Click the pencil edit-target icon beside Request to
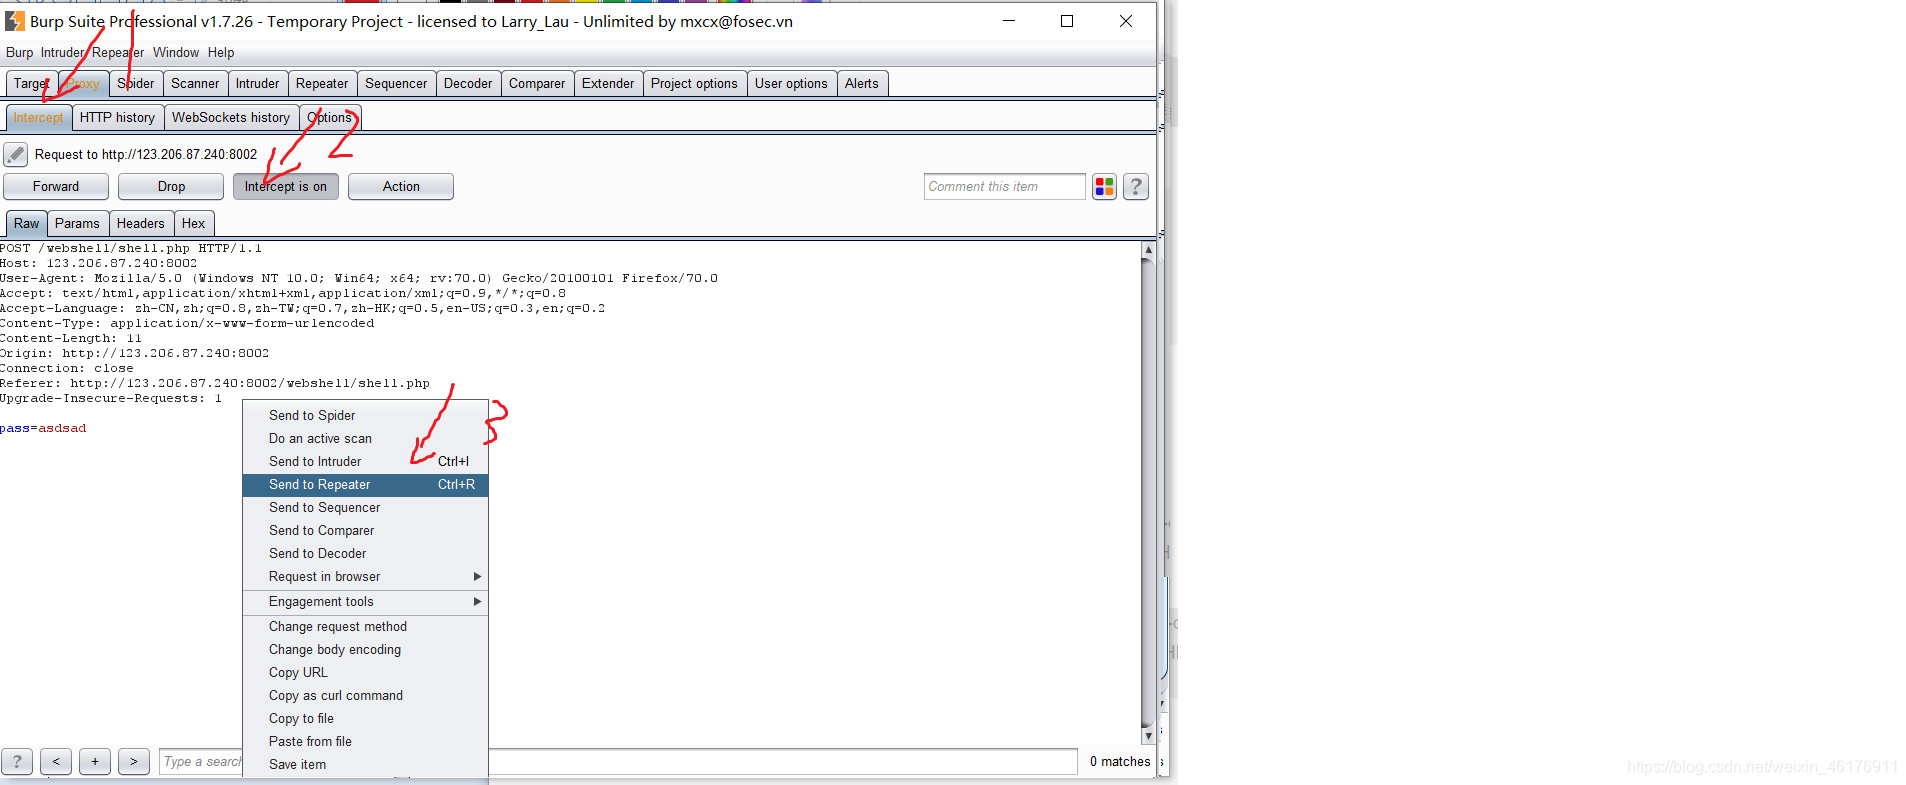1906x785 pixels. (x=15, y=154)
